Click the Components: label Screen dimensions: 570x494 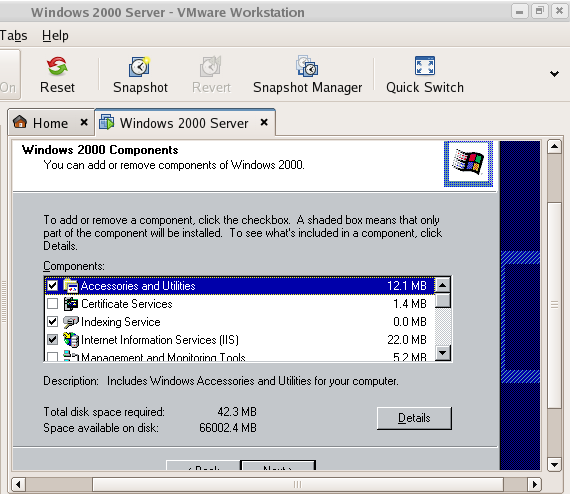(x=74, y=266)
